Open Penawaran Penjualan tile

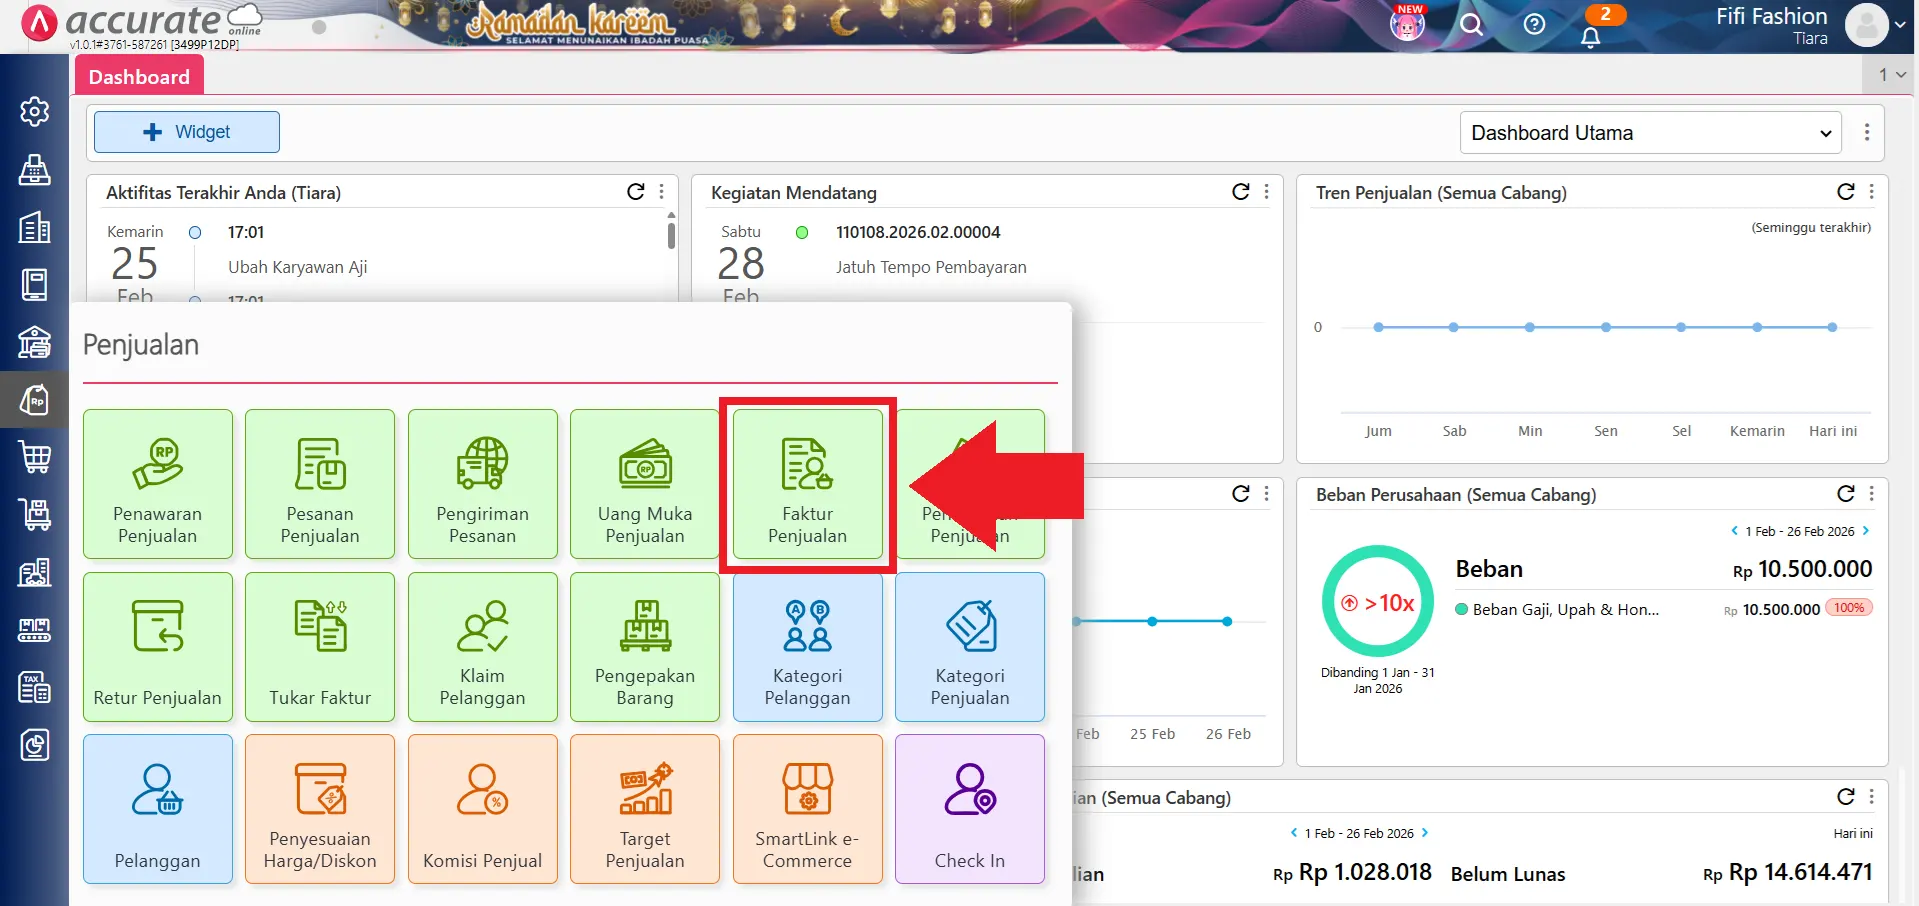point(158,484)
